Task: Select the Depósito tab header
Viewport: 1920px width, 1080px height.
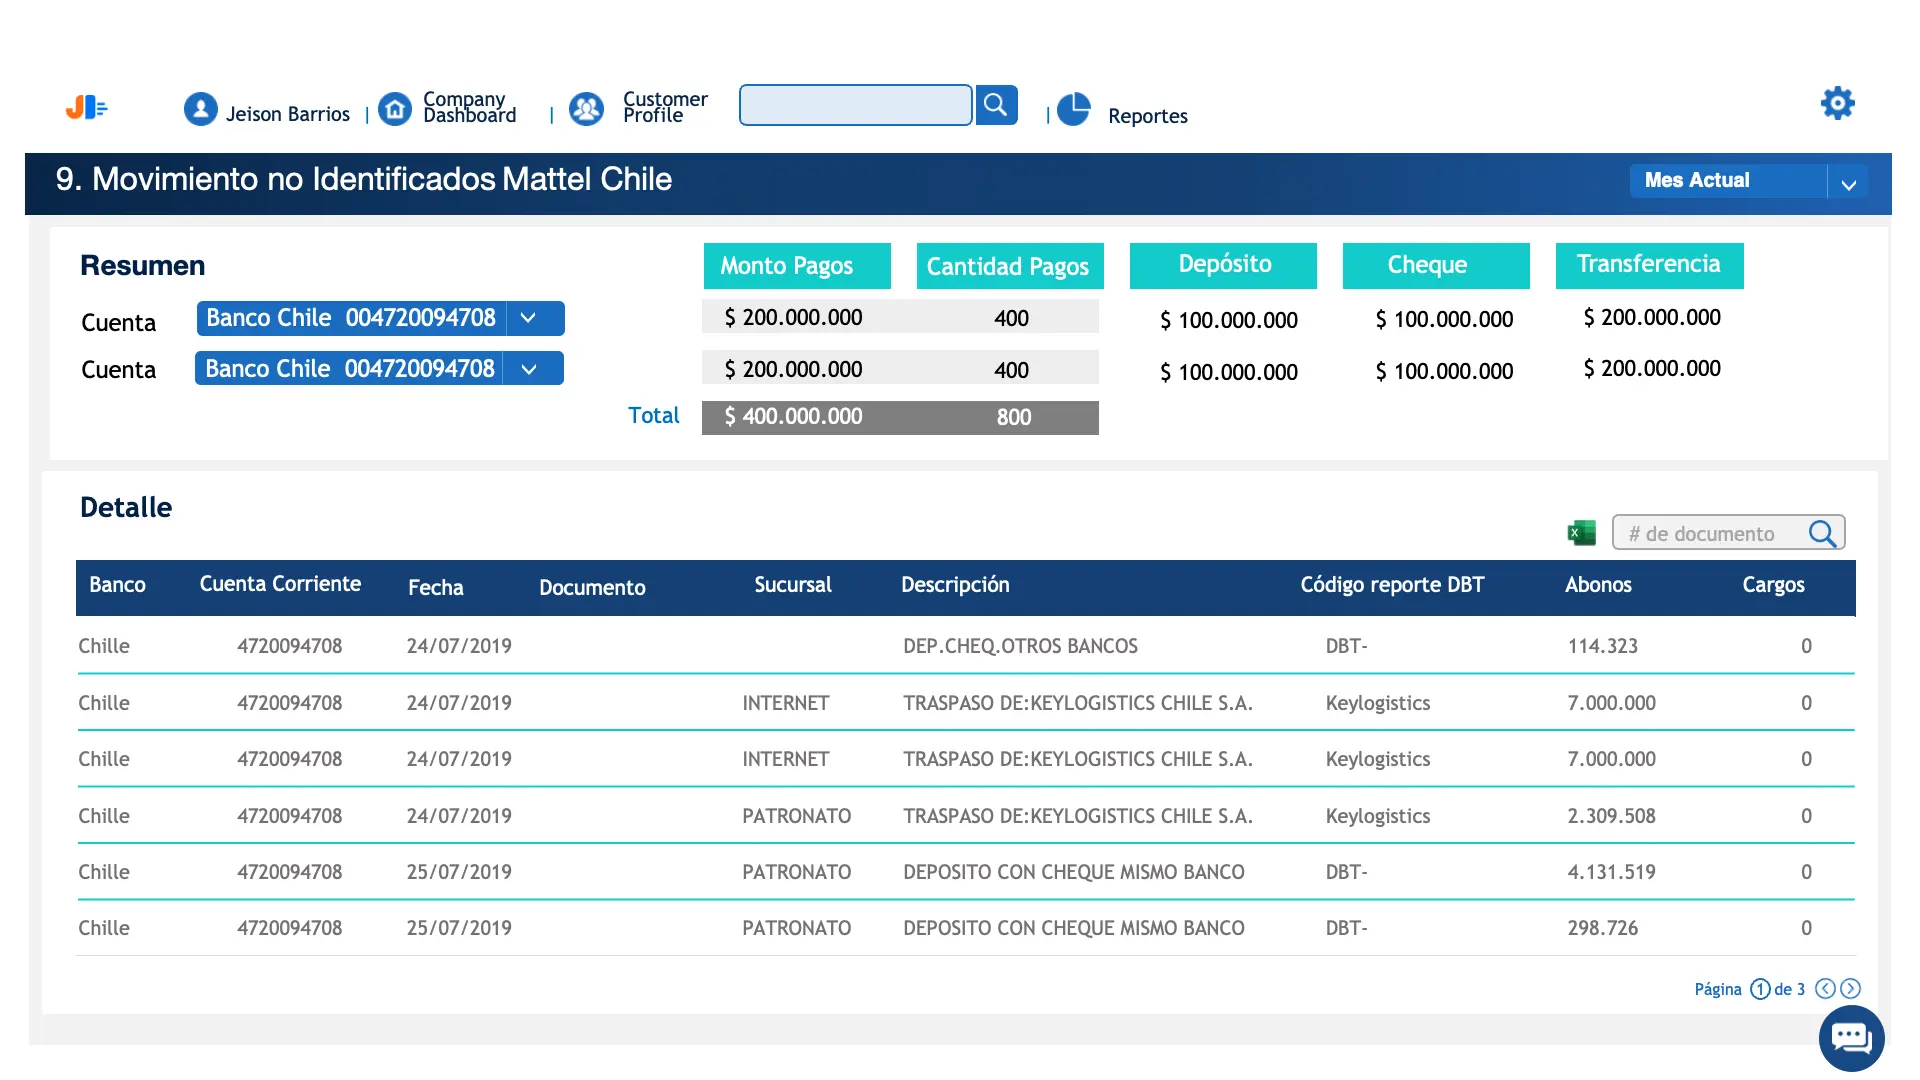Action: [x=1223, y=265]
